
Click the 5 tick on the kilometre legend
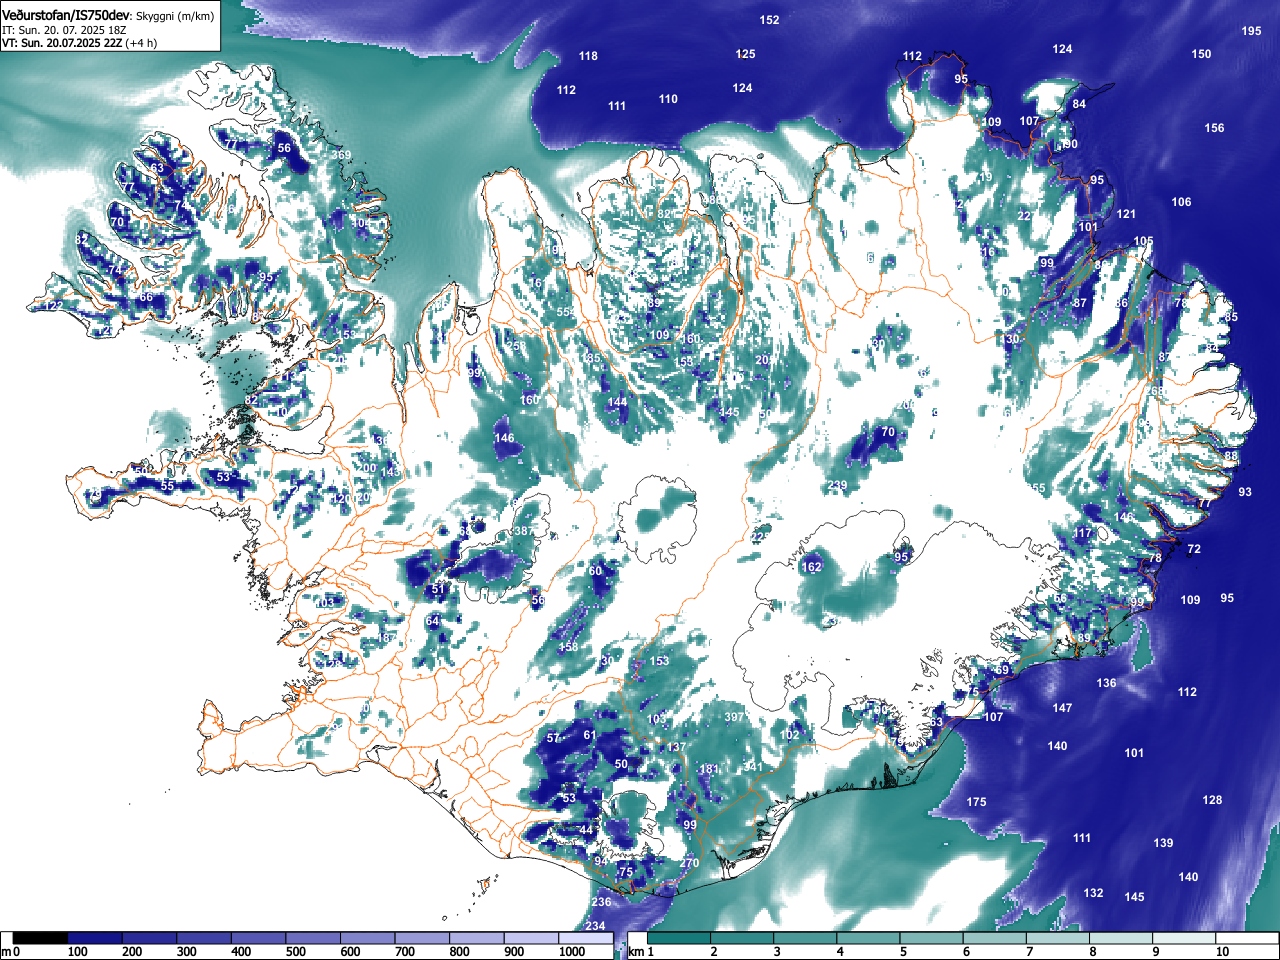[903, 952]
